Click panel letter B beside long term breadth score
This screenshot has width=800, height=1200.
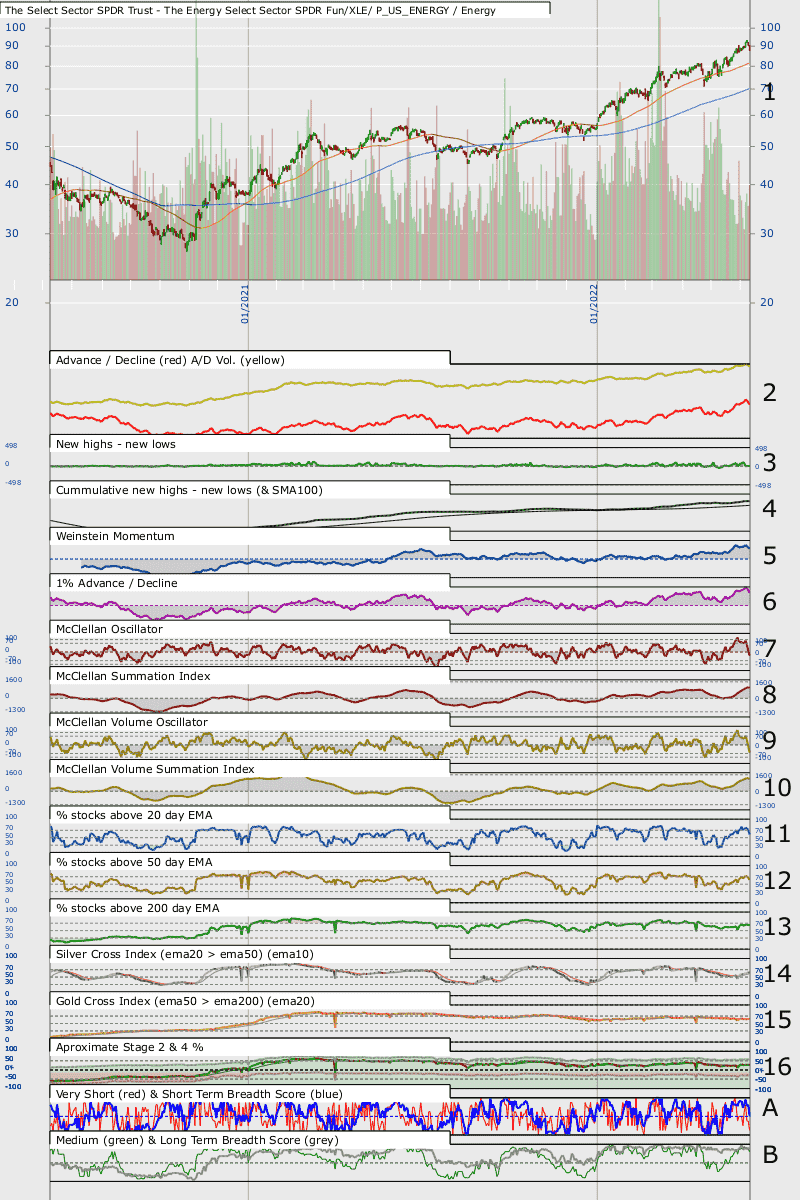(770, 1154)
